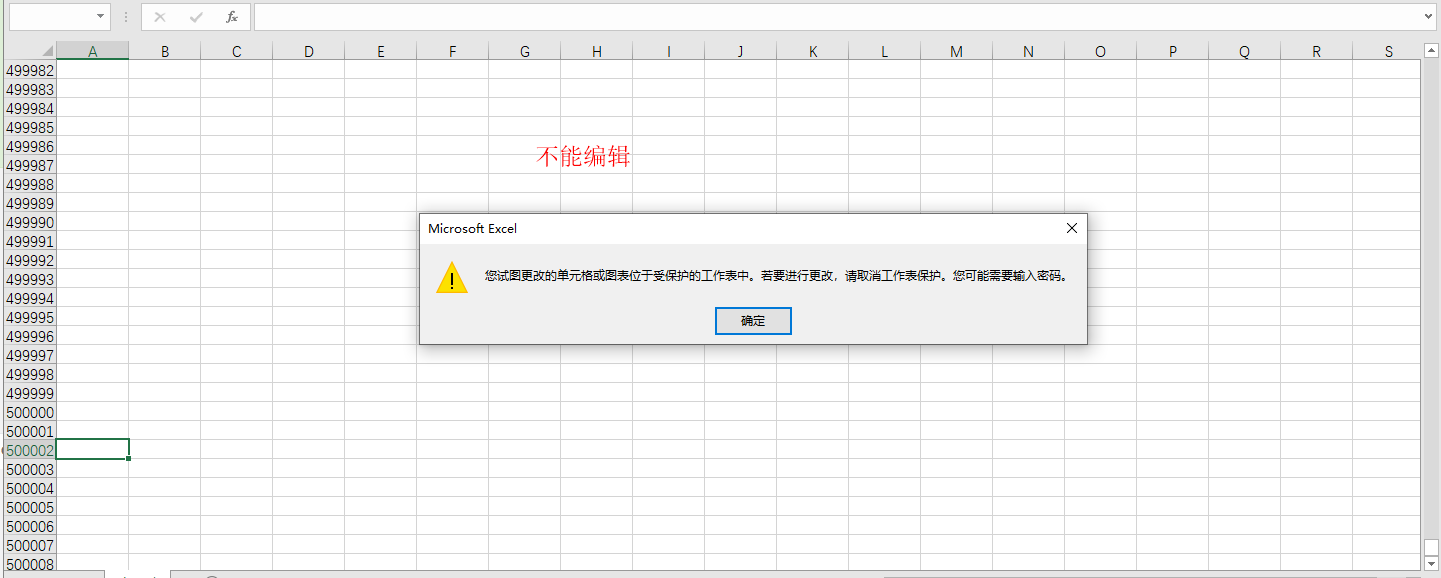
Task: Expand the formula bar with the right-edge chevron
Action: point(1430,16)
